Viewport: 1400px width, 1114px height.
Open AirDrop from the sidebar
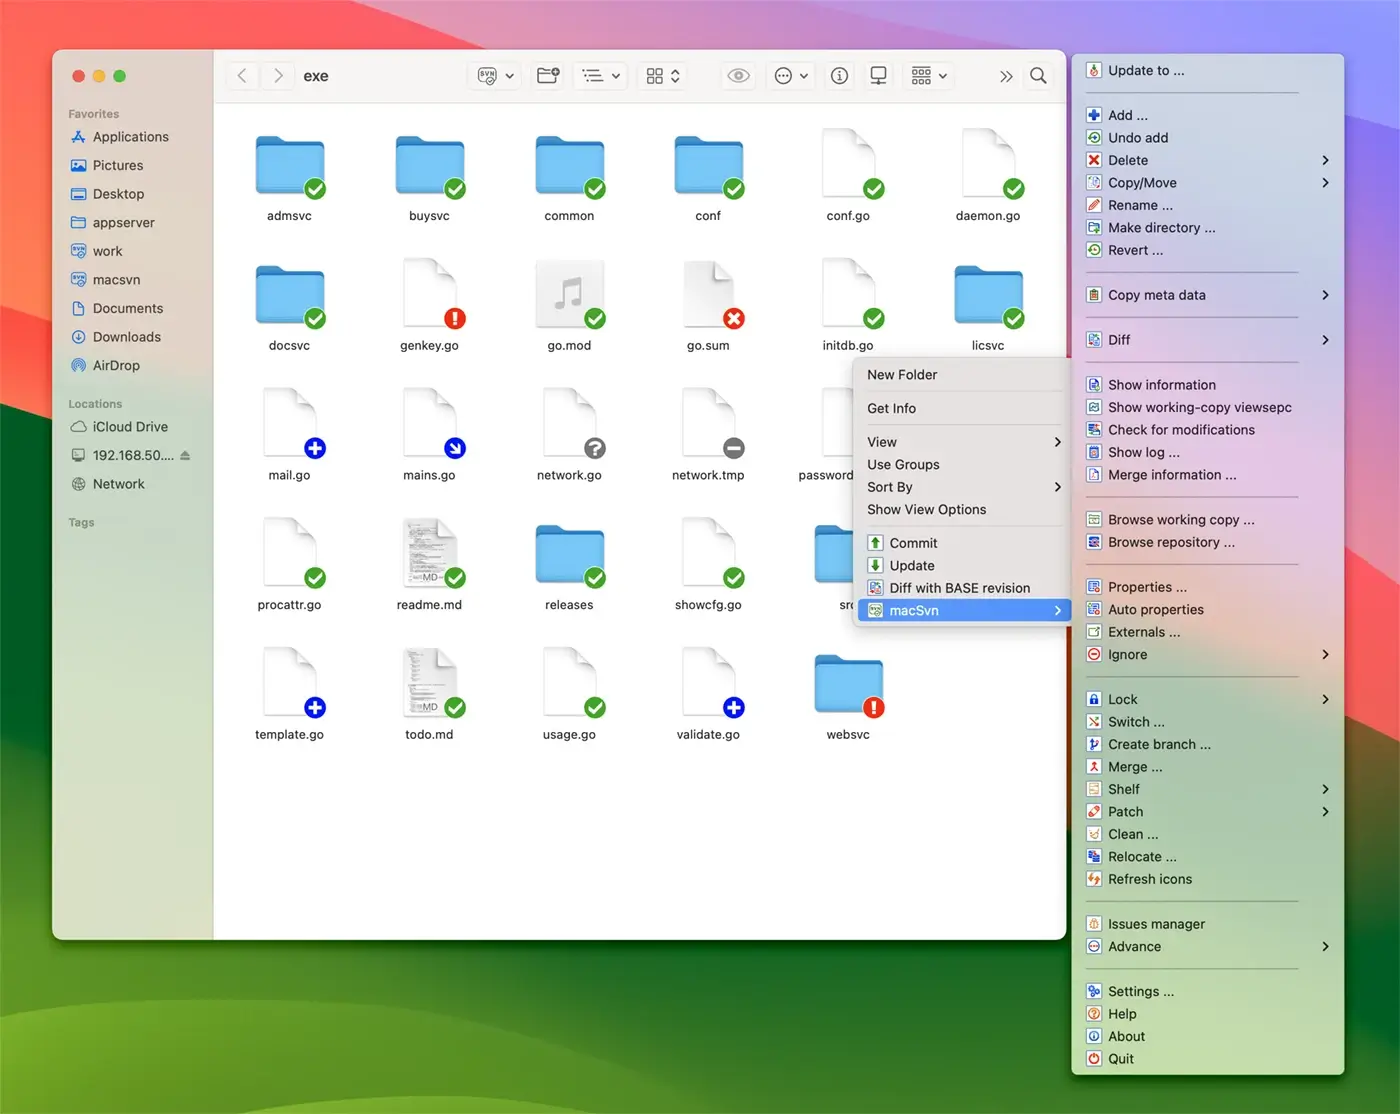(x=114, y=365)
